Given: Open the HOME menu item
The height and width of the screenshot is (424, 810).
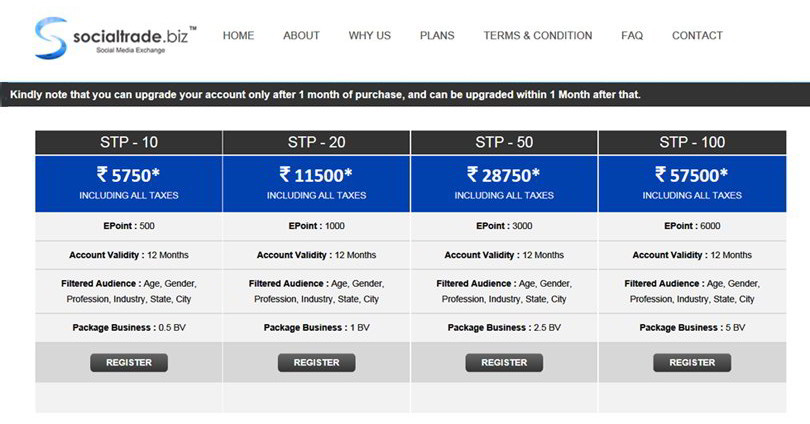Looking at the screenshot, I should (x=238, y=36).
